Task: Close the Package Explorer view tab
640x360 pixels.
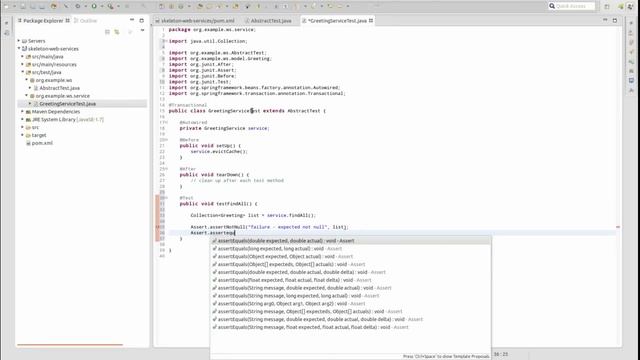Action: click(67, 20)
